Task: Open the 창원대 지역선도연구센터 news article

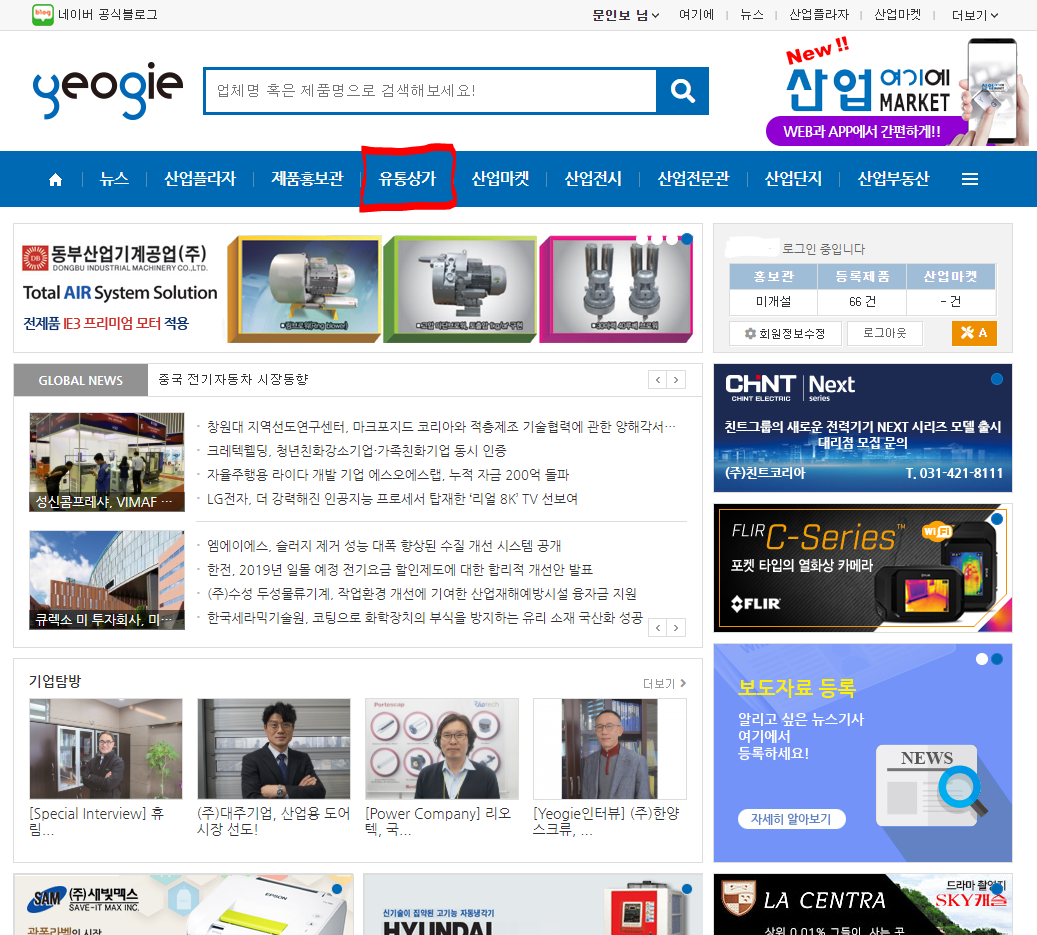Action: click(x=440, y=427)
